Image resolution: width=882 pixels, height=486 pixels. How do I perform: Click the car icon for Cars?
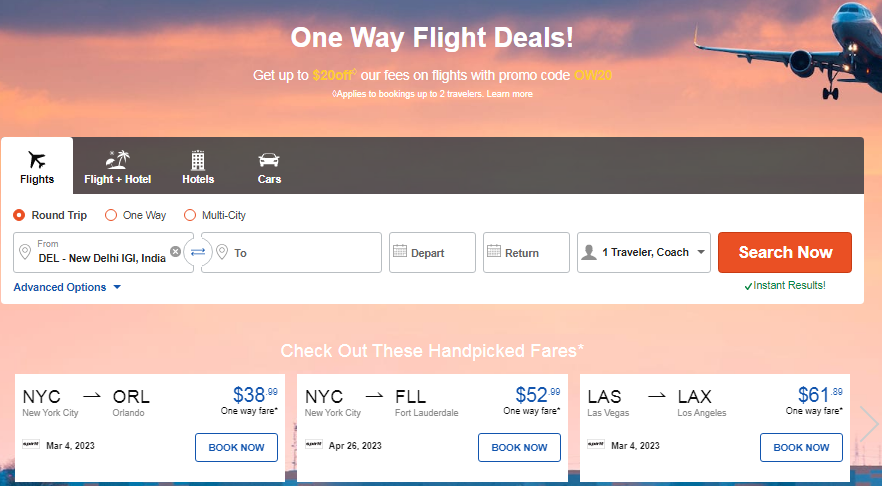click(269, 160)
